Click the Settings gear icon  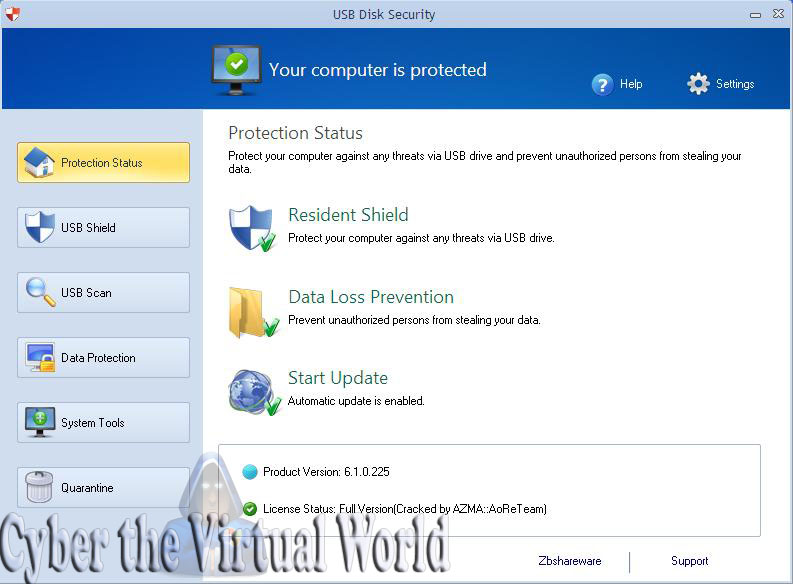point(698,83)
